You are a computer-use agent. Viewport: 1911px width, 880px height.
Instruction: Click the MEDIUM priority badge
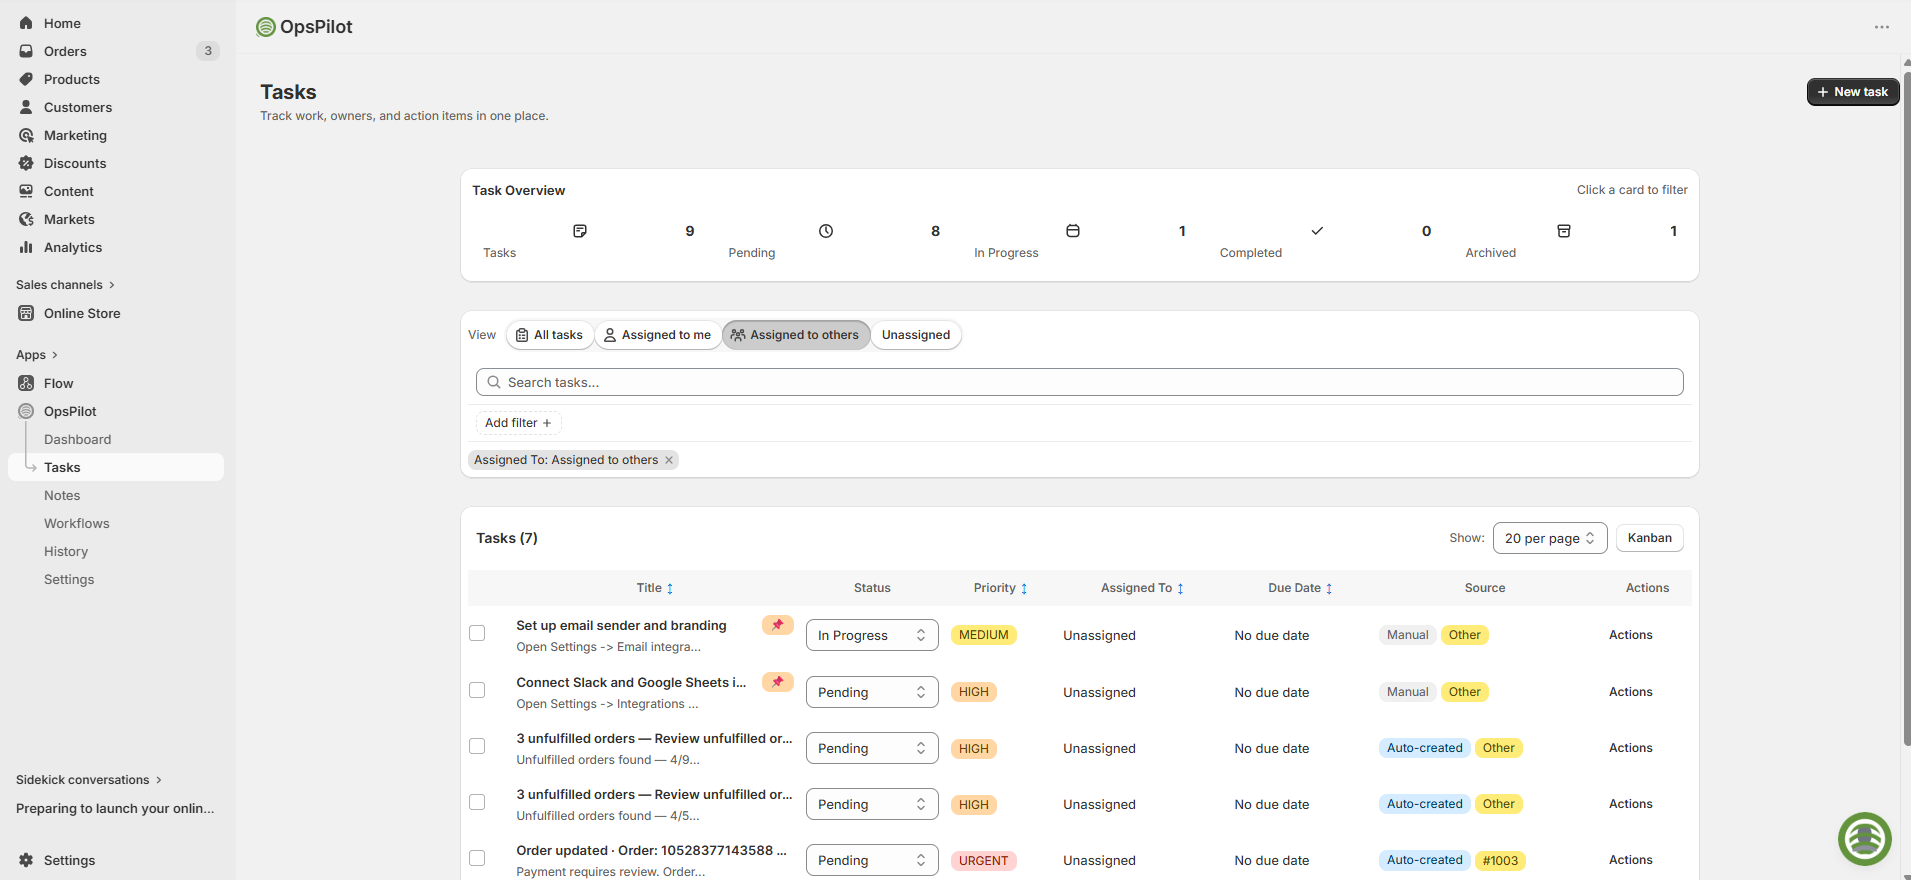tap(983, 635)
